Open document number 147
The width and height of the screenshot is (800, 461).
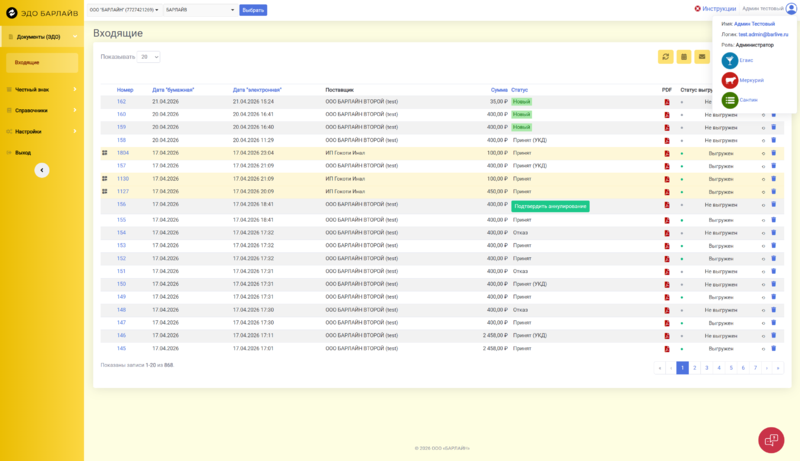coord(121,323)
